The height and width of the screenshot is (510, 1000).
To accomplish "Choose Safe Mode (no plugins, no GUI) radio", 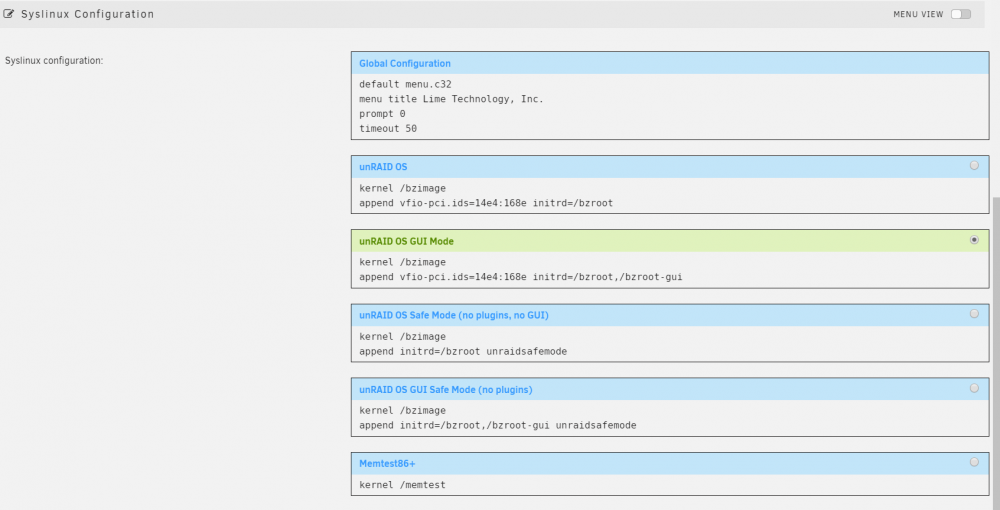I will tap(974, 314).
